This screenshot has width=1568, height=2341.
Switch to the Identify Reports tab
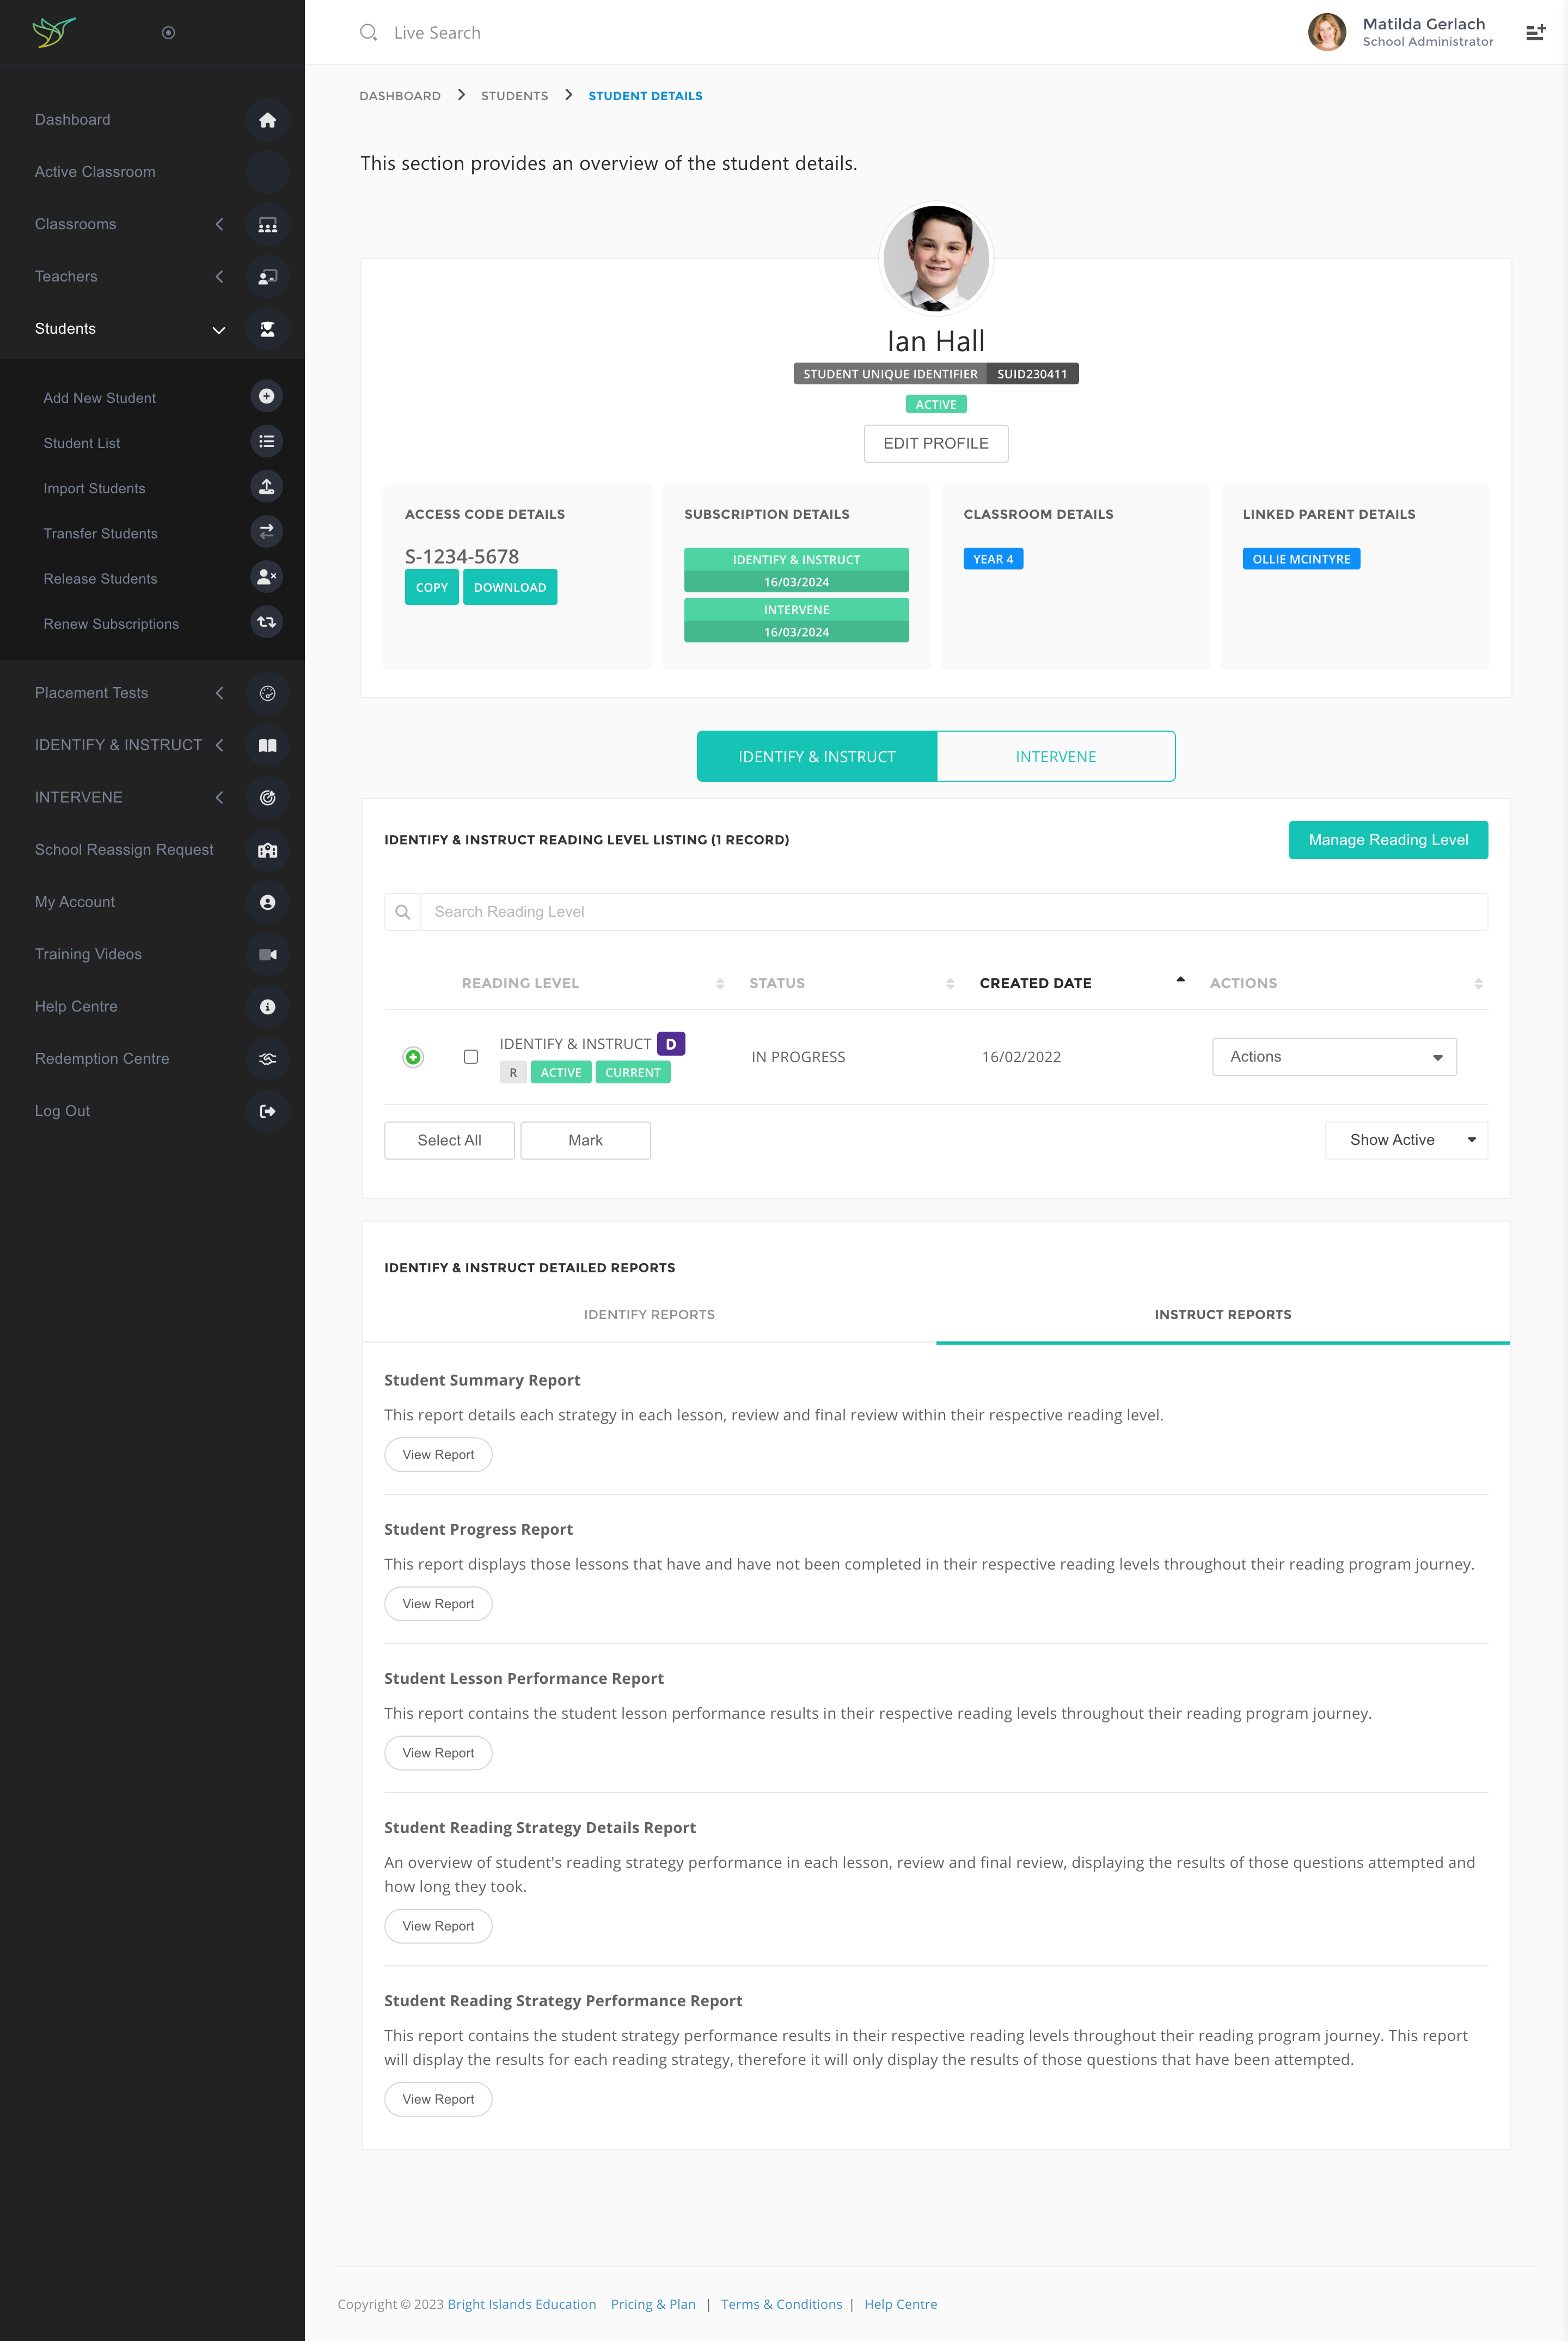(649, 1315)
